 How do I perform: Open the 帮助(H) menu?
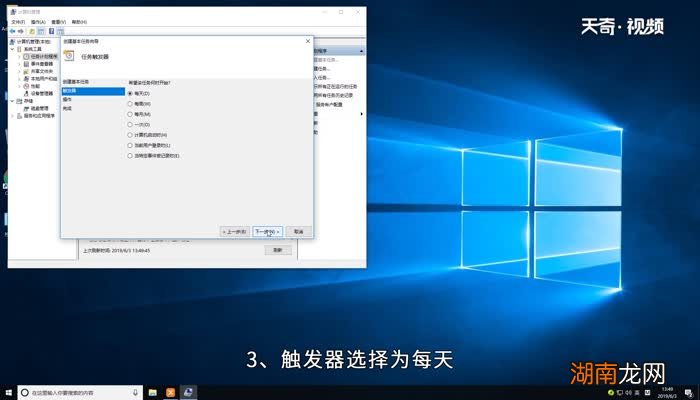click(79, 22)
